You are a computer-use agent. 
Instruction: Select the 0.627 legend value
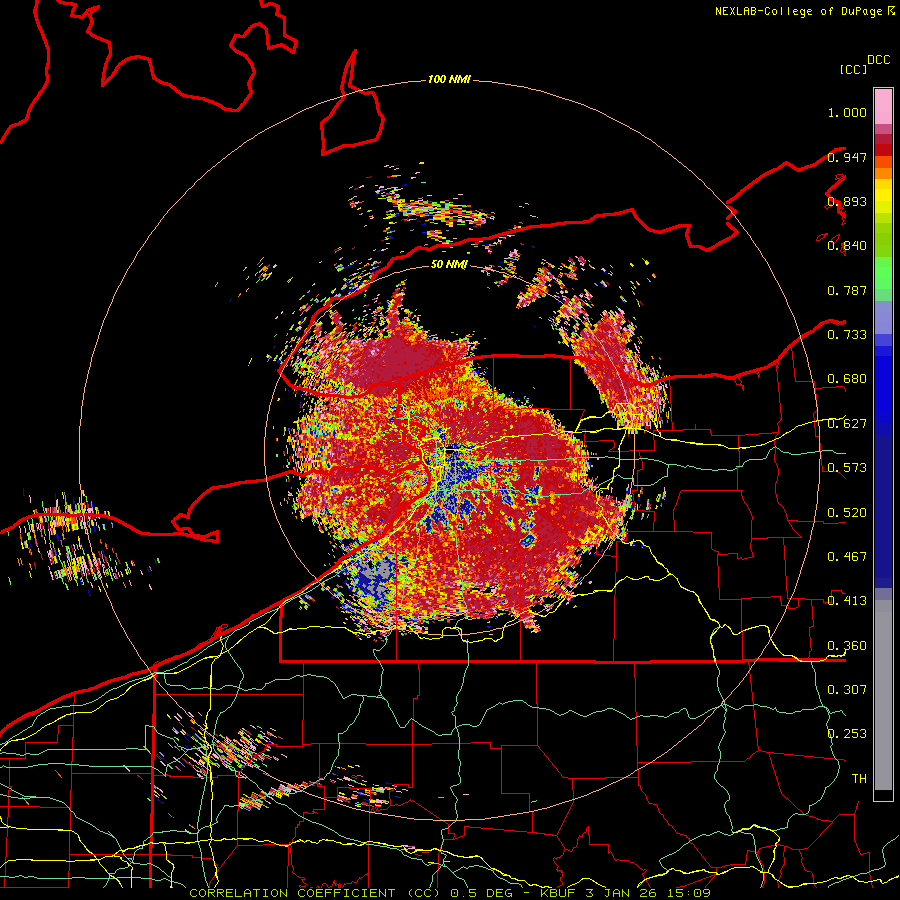coord(847,423)
